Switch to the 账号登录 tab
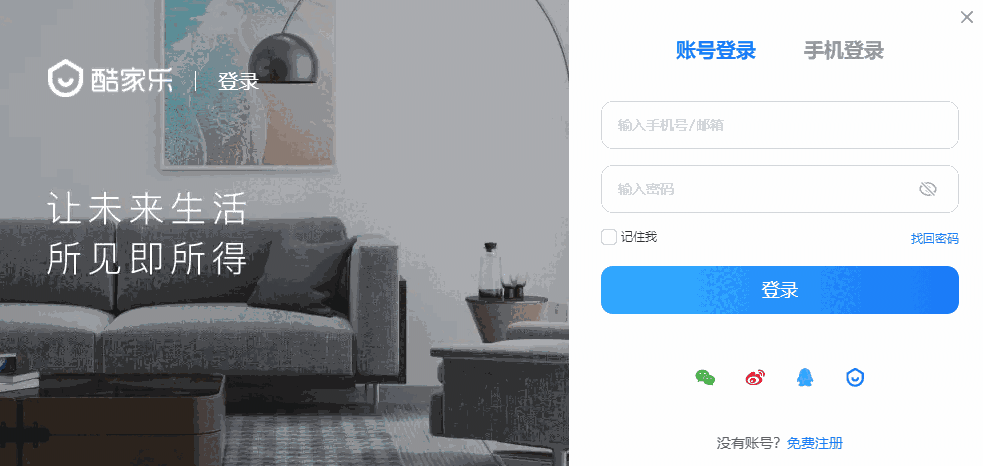Screen dimensions: 983x466 [x=716, y=50]
